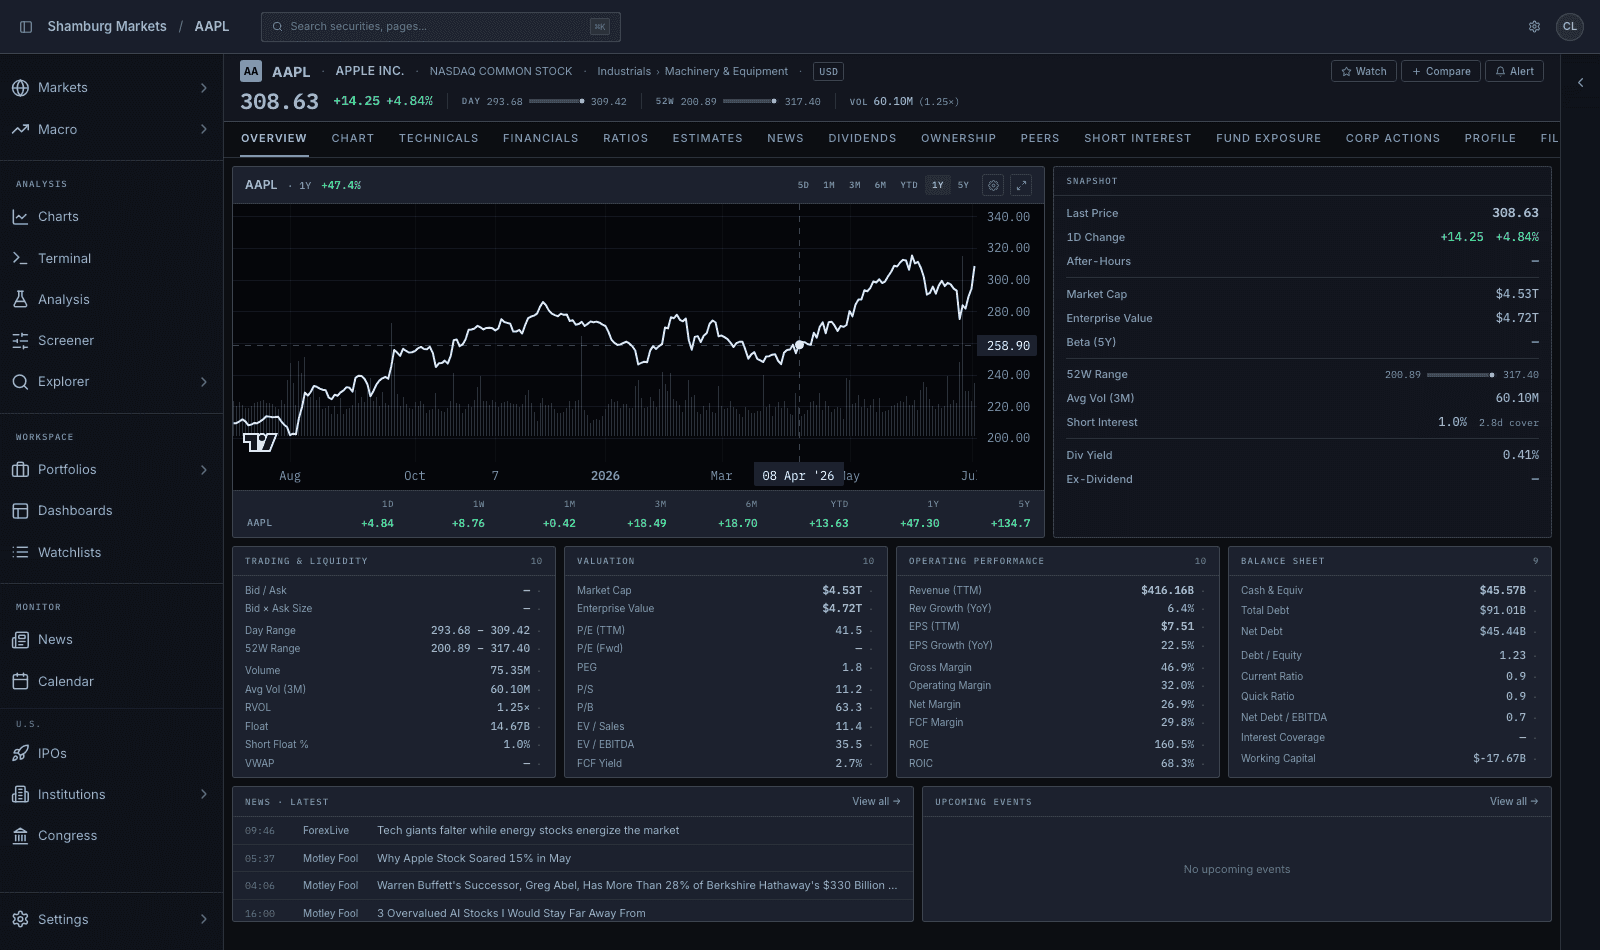The height and width of the screenshot is (950, 1600).
Task: Expand the Explorer submenu chevron
Action: point(204,382)
